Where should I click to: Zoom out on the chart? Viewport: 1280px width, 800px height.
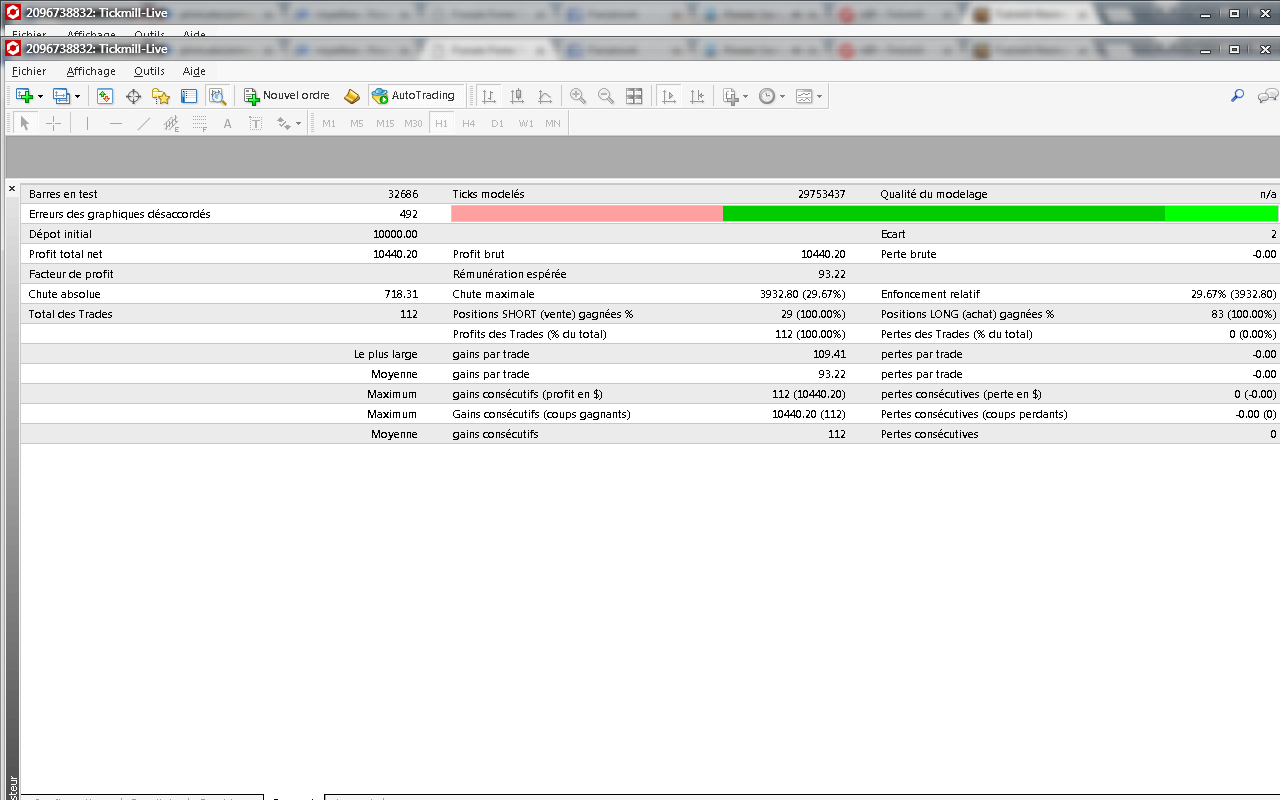point(606,96)
